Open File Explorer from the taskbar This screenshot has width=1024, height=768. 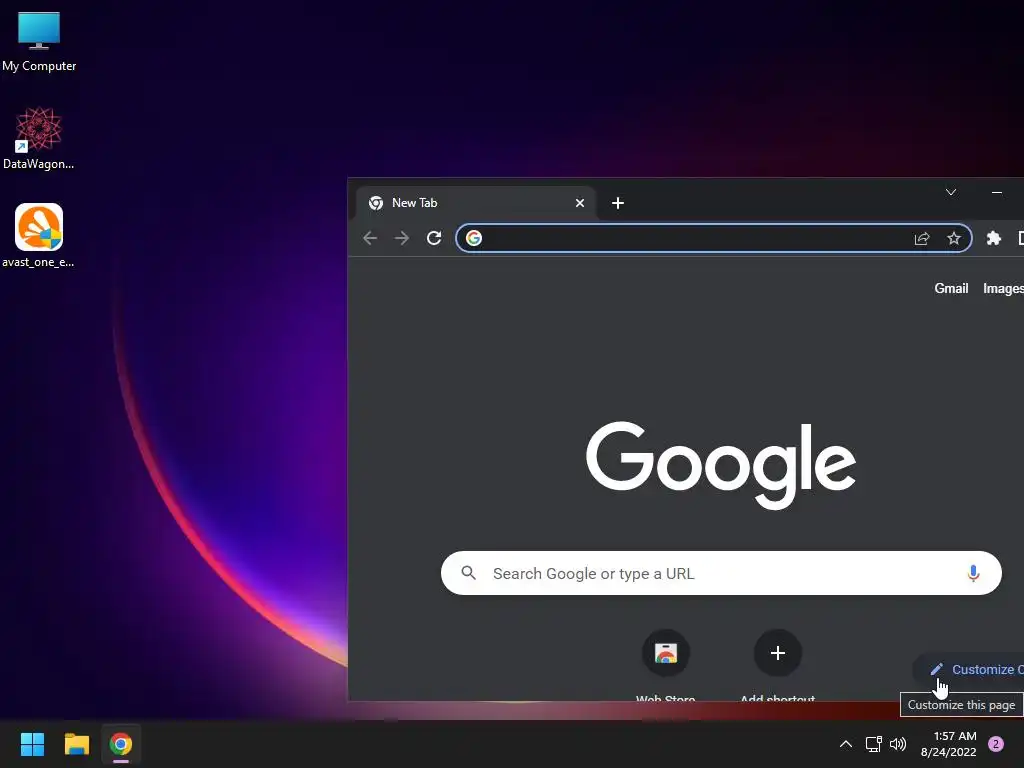76,744
